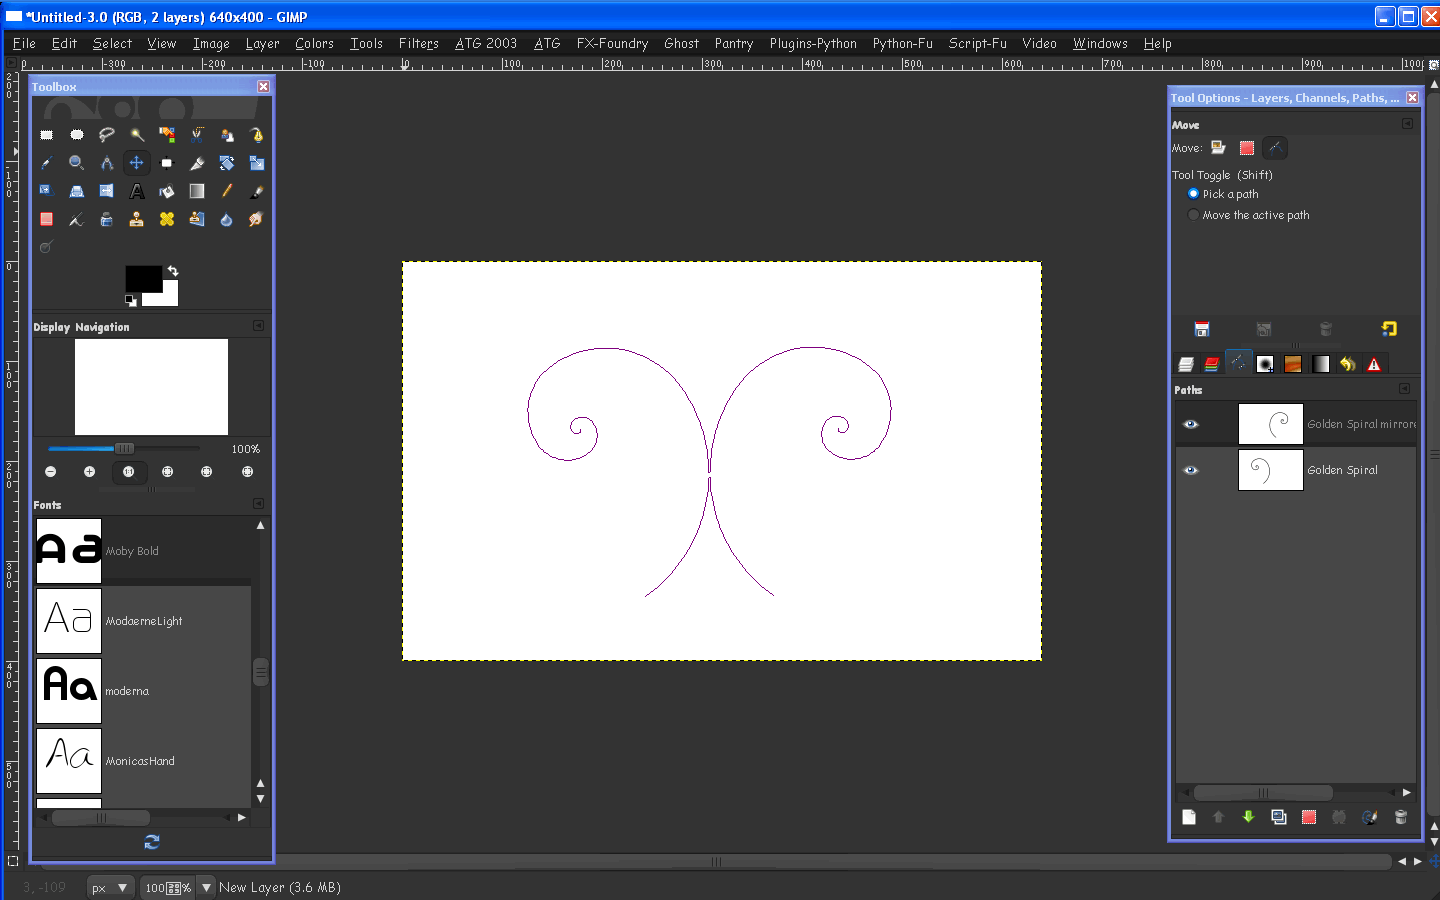
Task: Set Move mode to Path icon
Action: point(1274,148)
